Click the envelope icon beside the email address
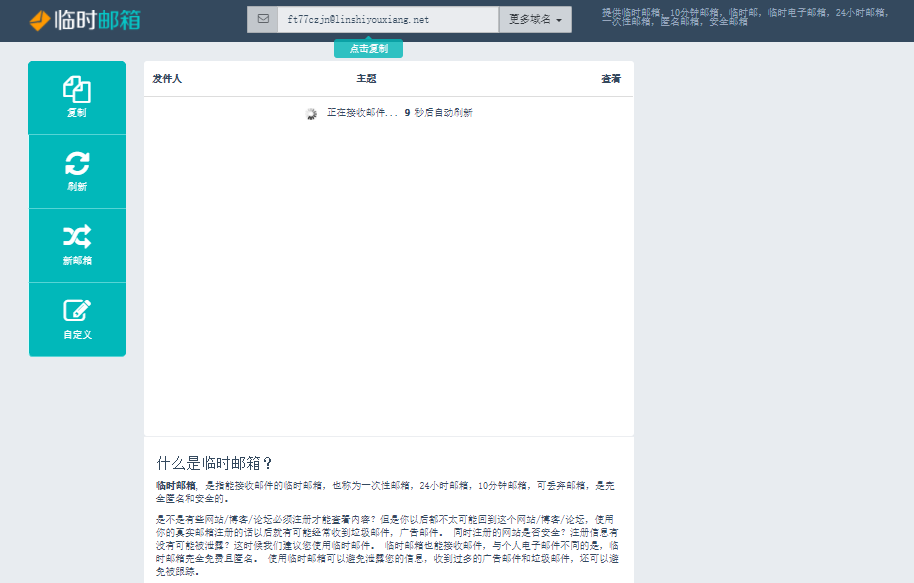Viewport: 914px width, 583px height. [x=263, y=19]
